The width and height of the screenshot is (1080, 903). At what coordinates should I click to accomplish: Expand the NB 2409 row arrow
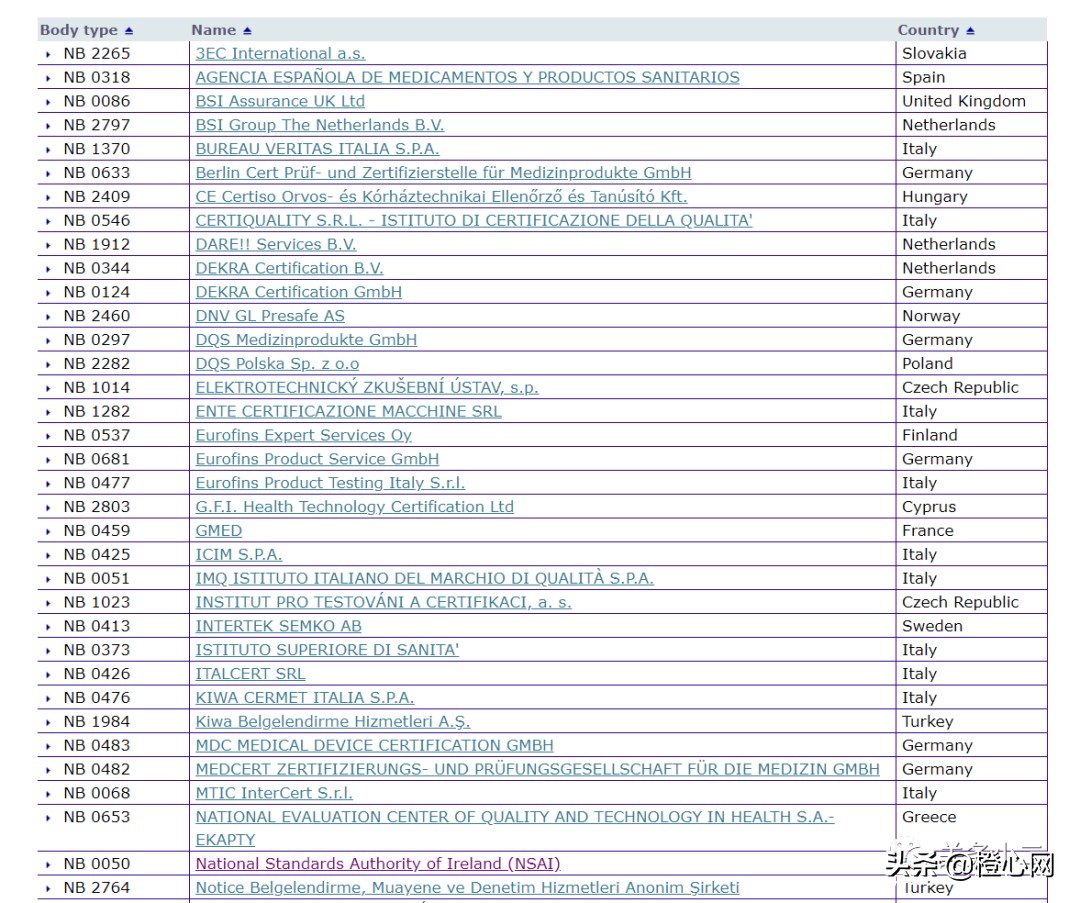tap(48, 198)
